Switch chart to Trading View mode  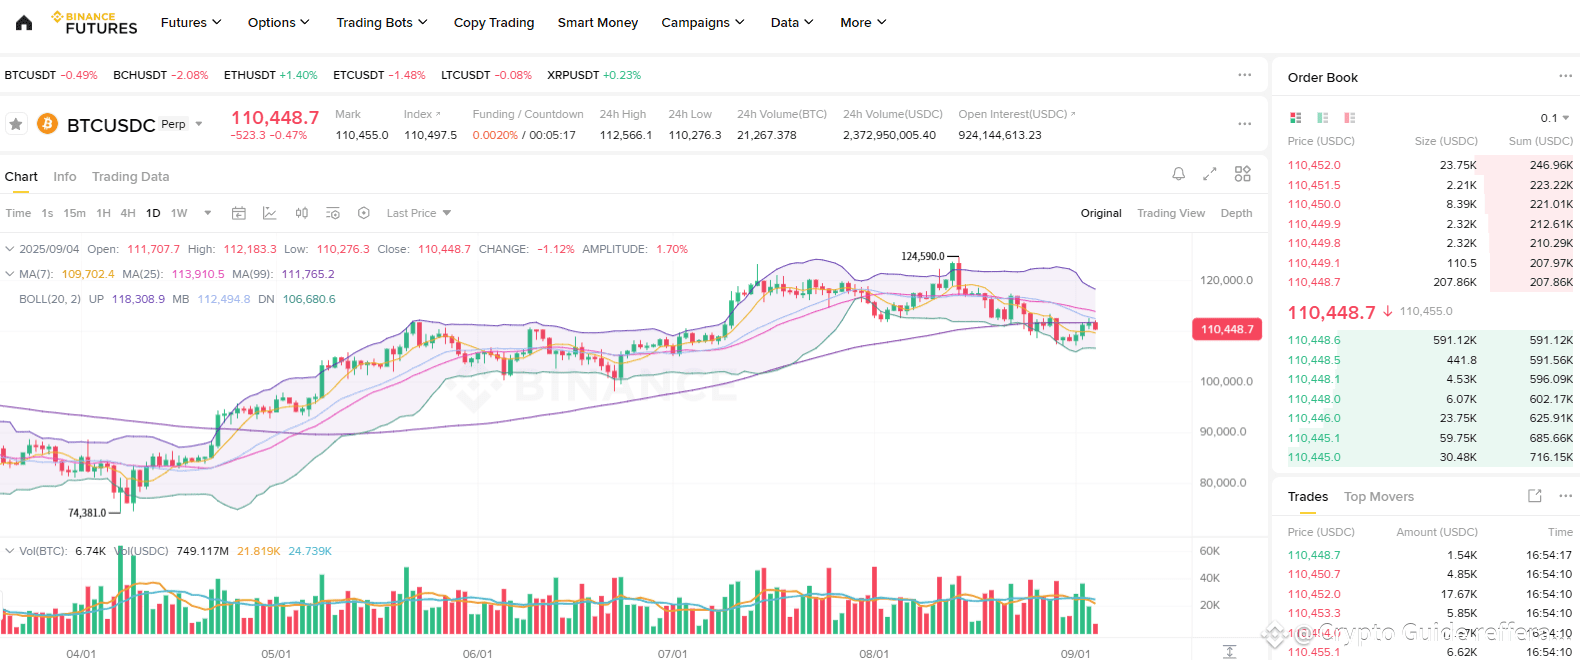click(x=1171, y=213)
